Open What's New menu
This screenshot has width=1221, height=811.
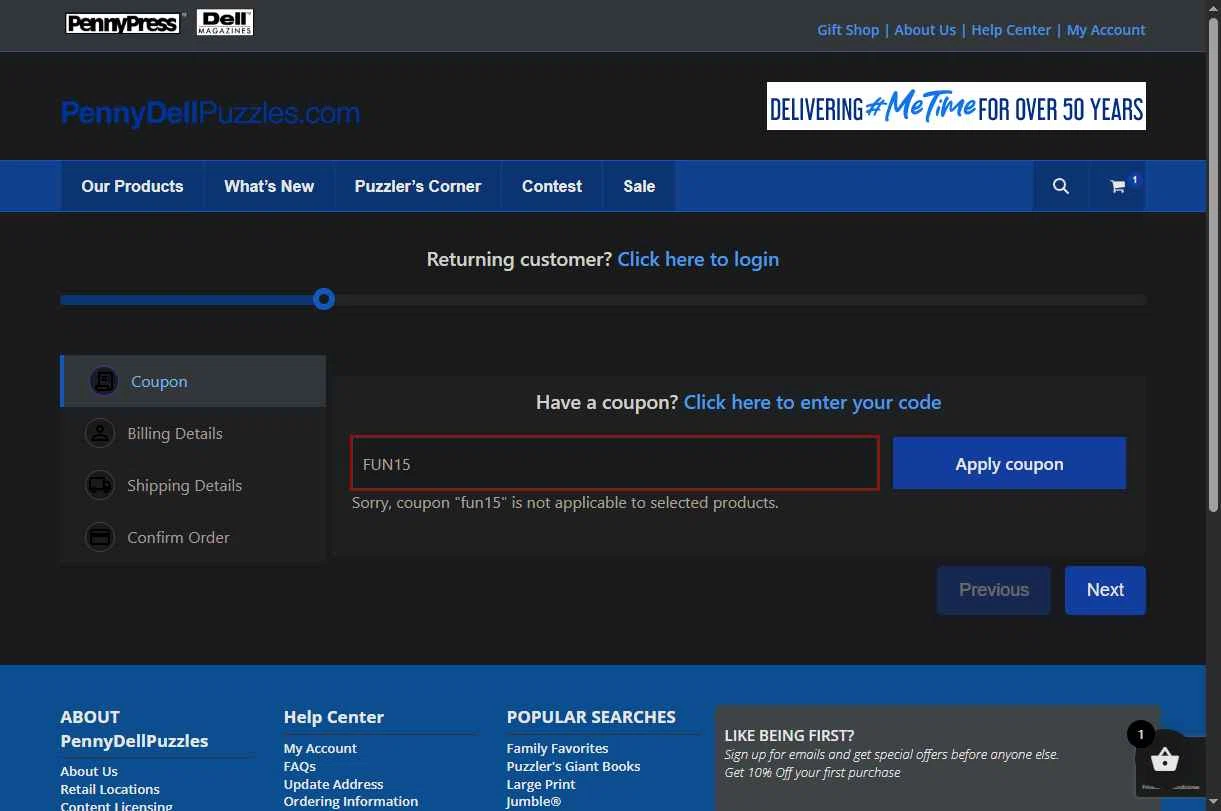click(x=269, y=186)
